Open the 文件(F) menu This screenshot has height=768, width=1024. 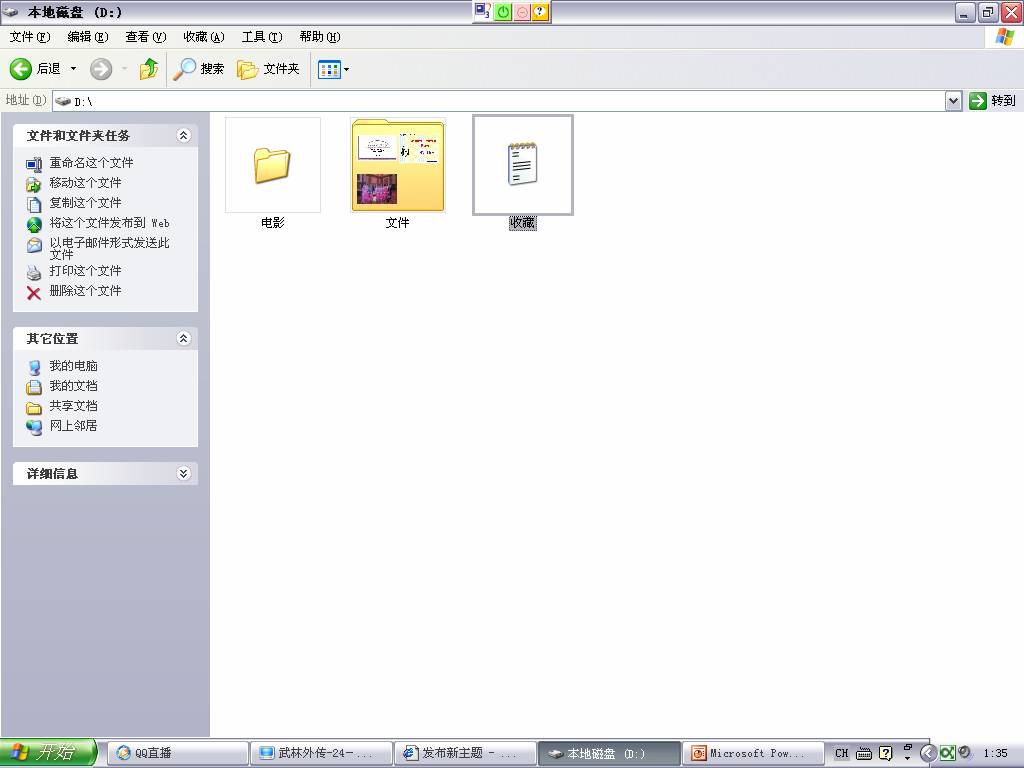click(x=30, y=37)
